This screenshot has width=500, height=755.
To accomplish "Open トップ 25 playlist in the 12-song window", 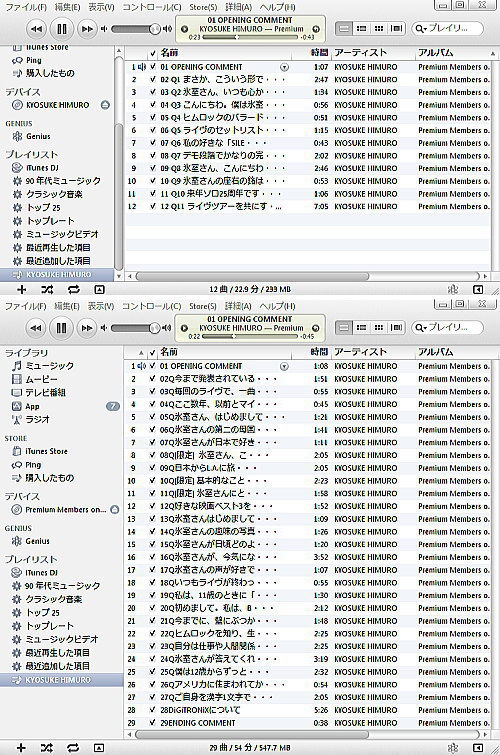I will tap(43, 208).
